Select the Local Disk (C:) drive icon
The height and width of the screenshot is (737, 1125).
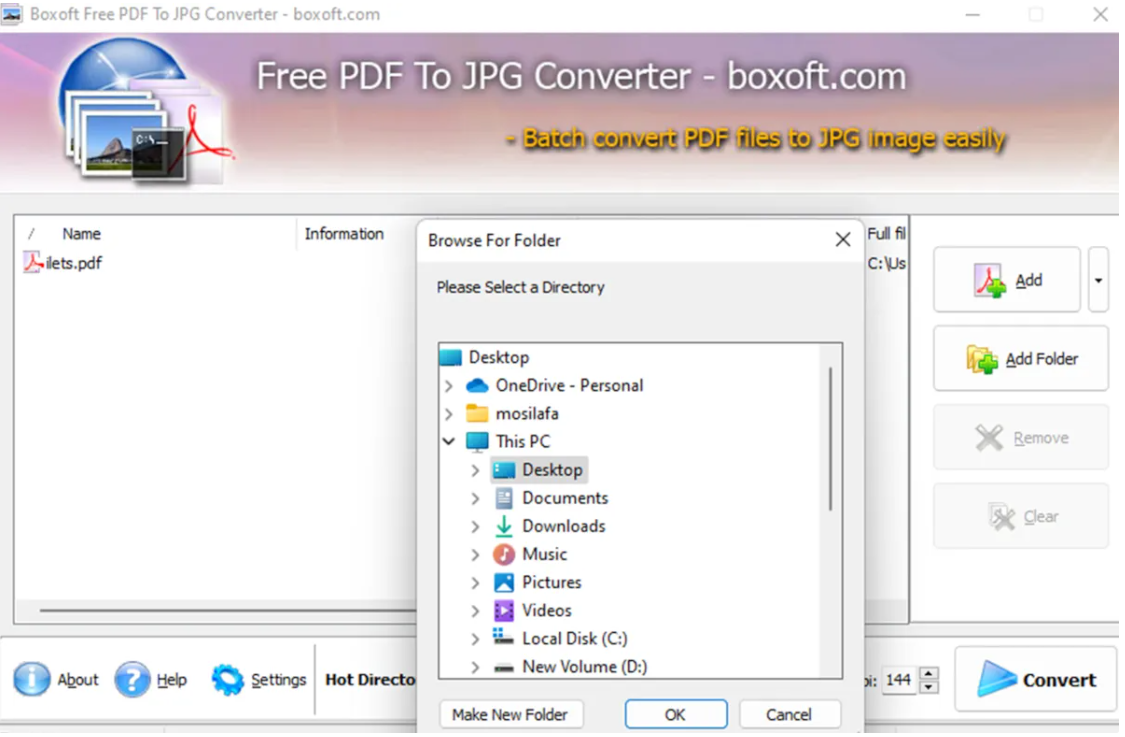click(505, 639)
